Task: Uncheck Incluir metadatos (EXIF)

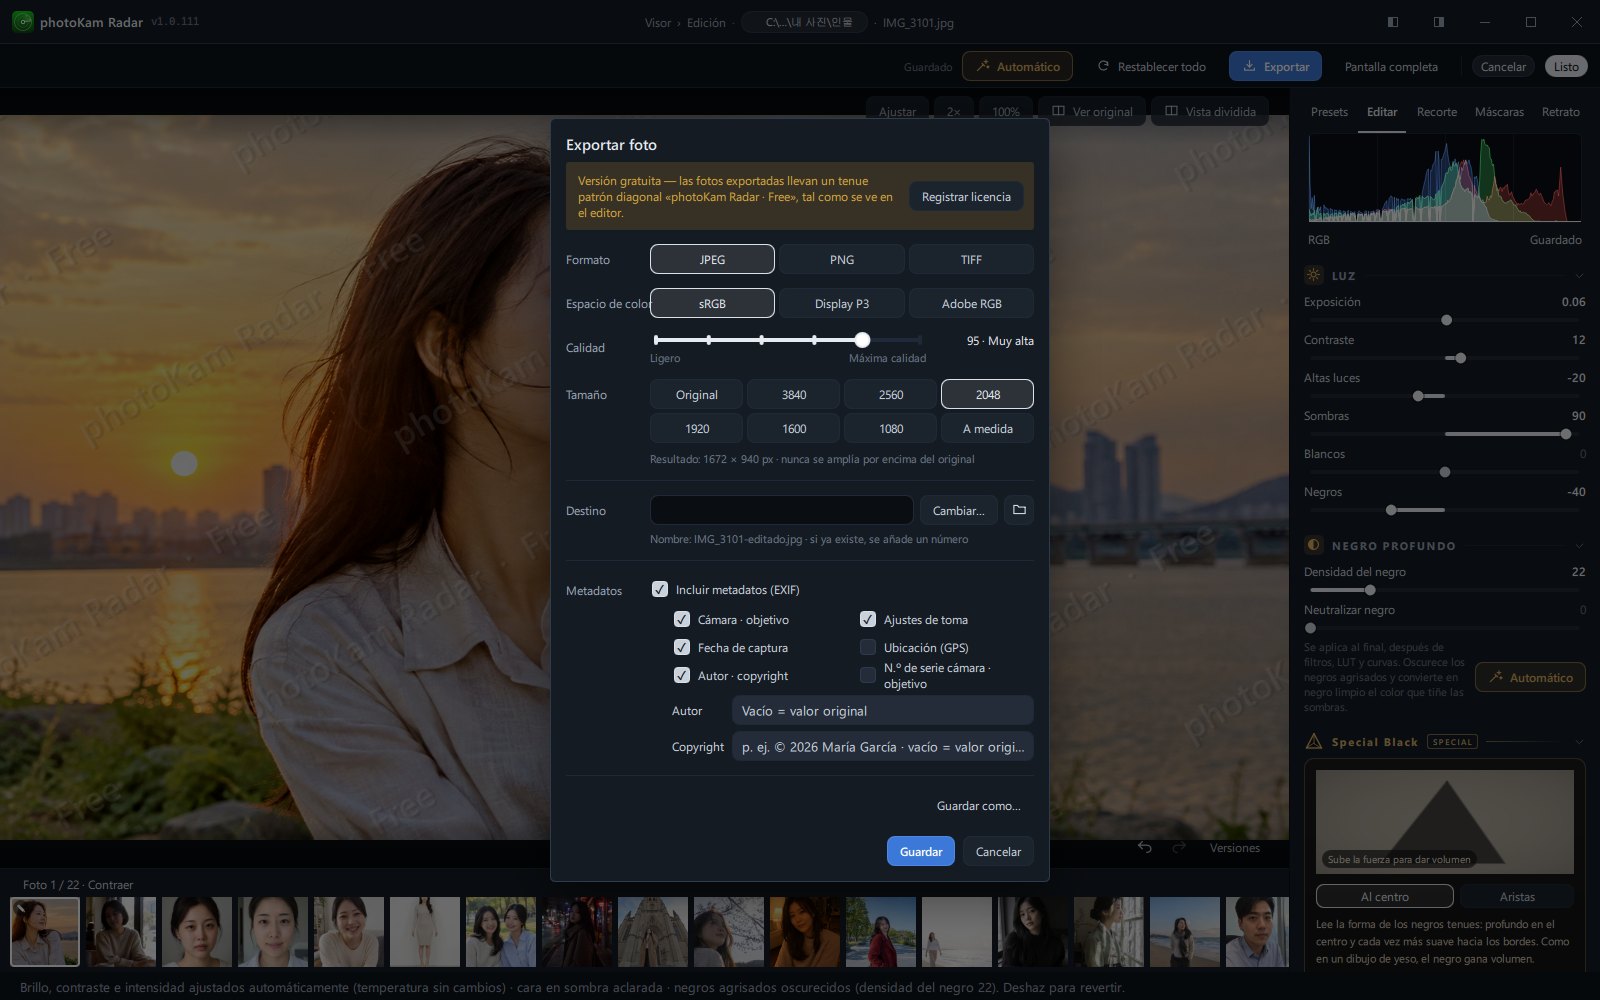Action: click(660, 589)
